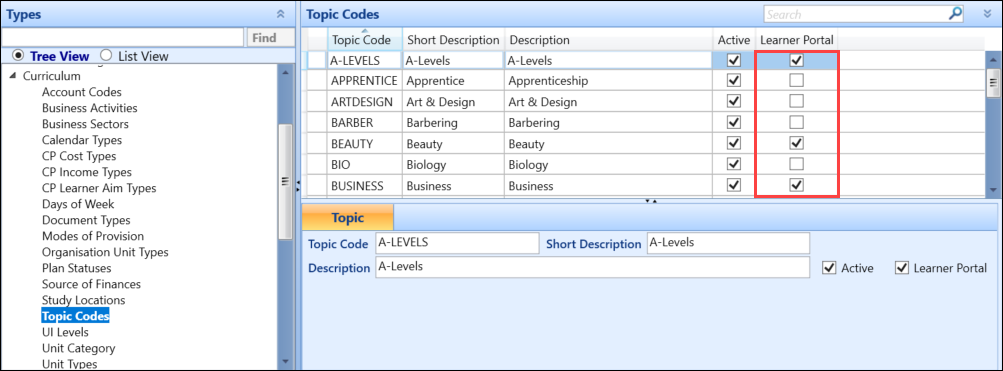Click the Types find text field

(123, 38)
